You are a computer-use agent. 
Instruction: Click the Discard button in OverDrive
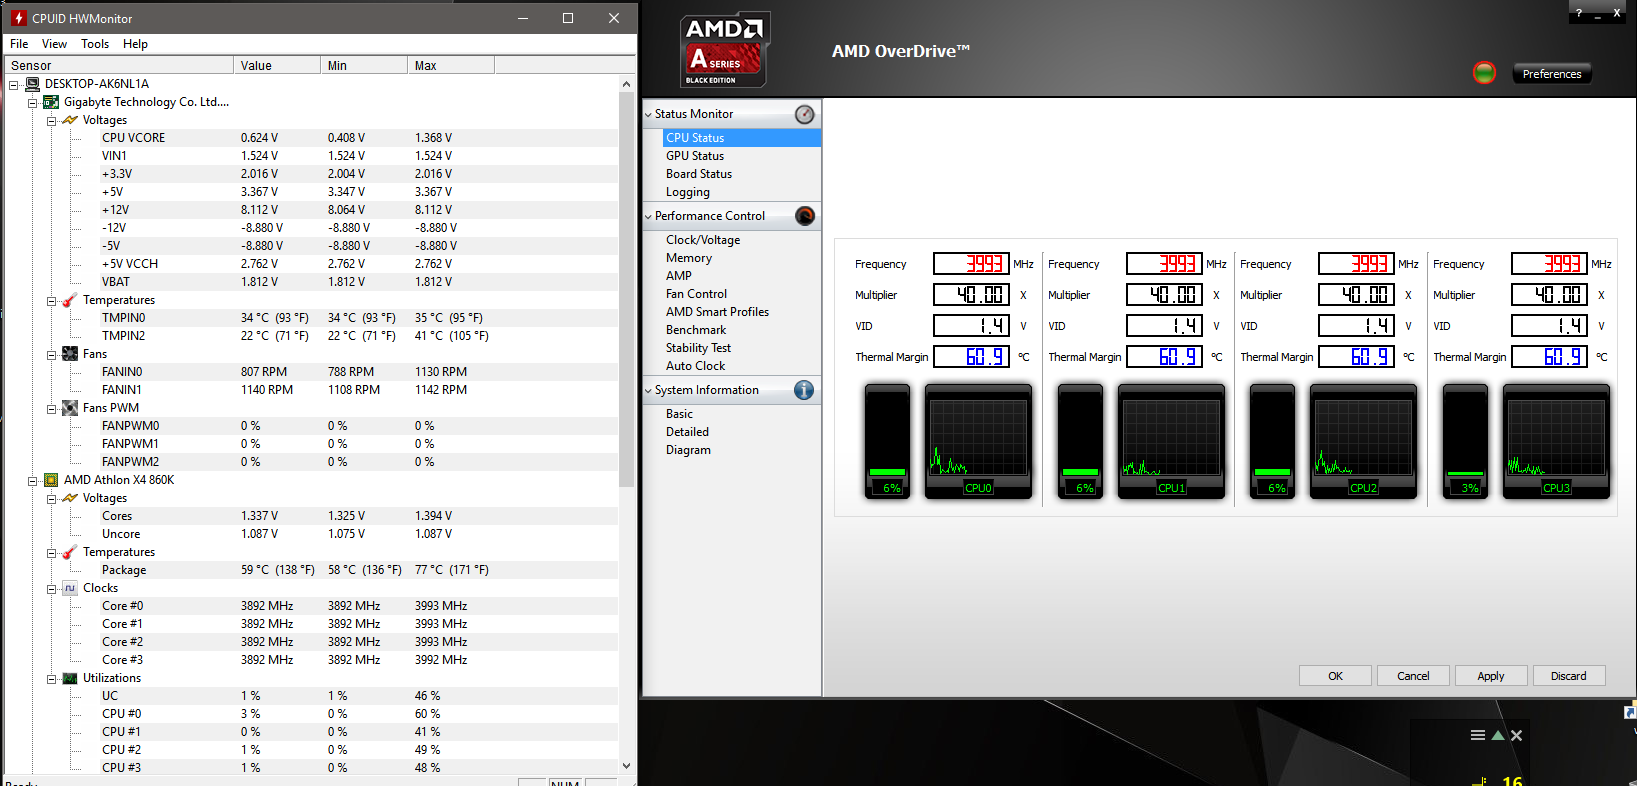click(x=1568, y=676)
